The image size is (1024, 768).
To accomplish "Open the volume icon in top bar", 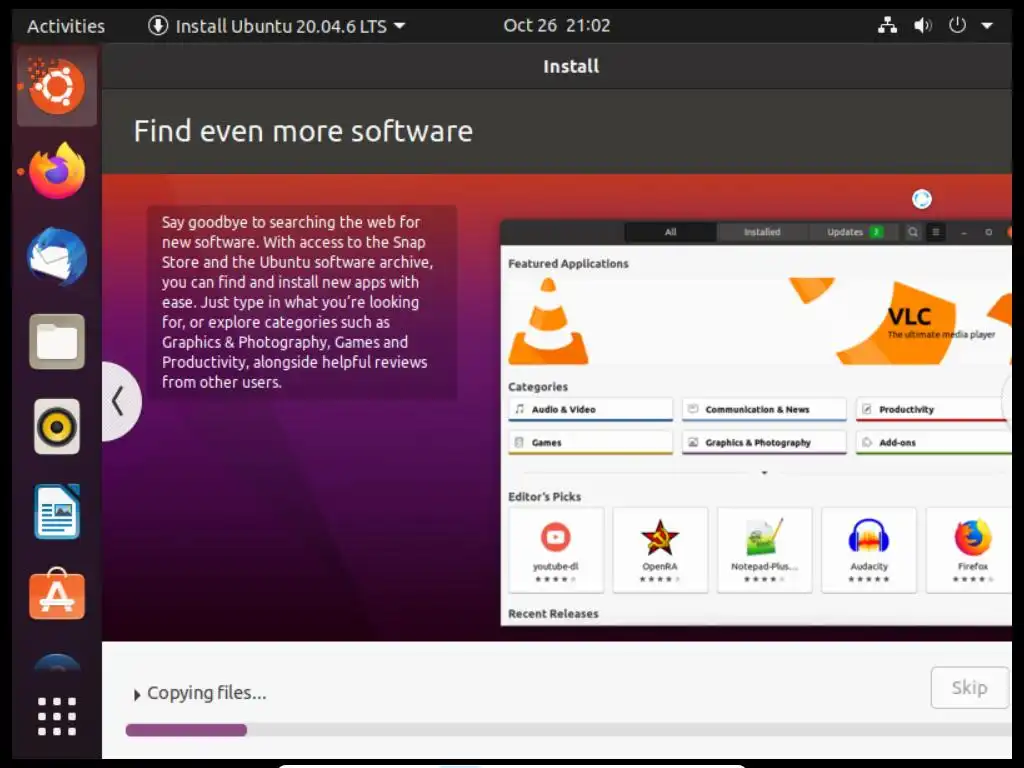I will 922,25.
